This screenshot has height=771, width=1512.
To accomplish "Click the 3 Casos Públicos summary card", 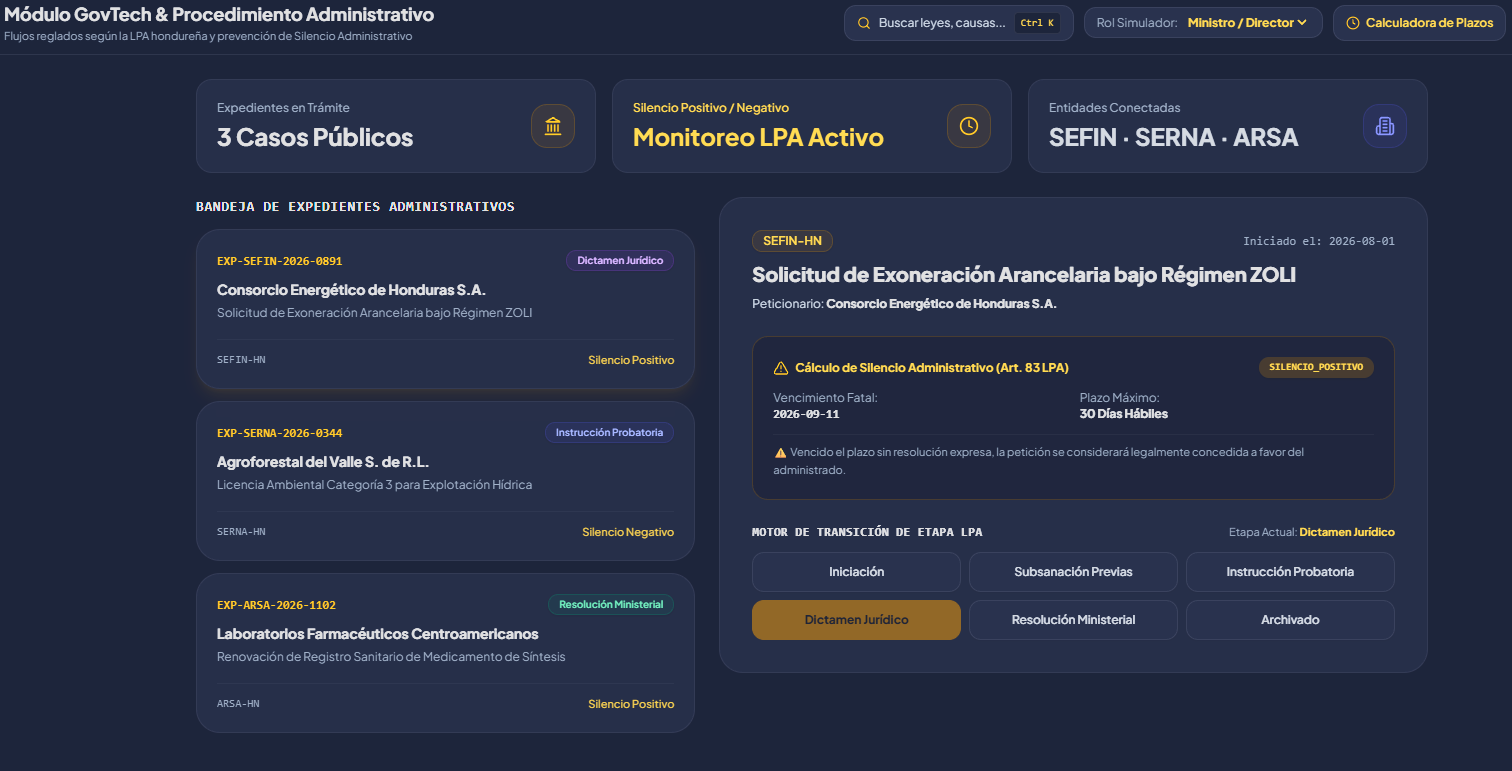I will tap(395, 126).
